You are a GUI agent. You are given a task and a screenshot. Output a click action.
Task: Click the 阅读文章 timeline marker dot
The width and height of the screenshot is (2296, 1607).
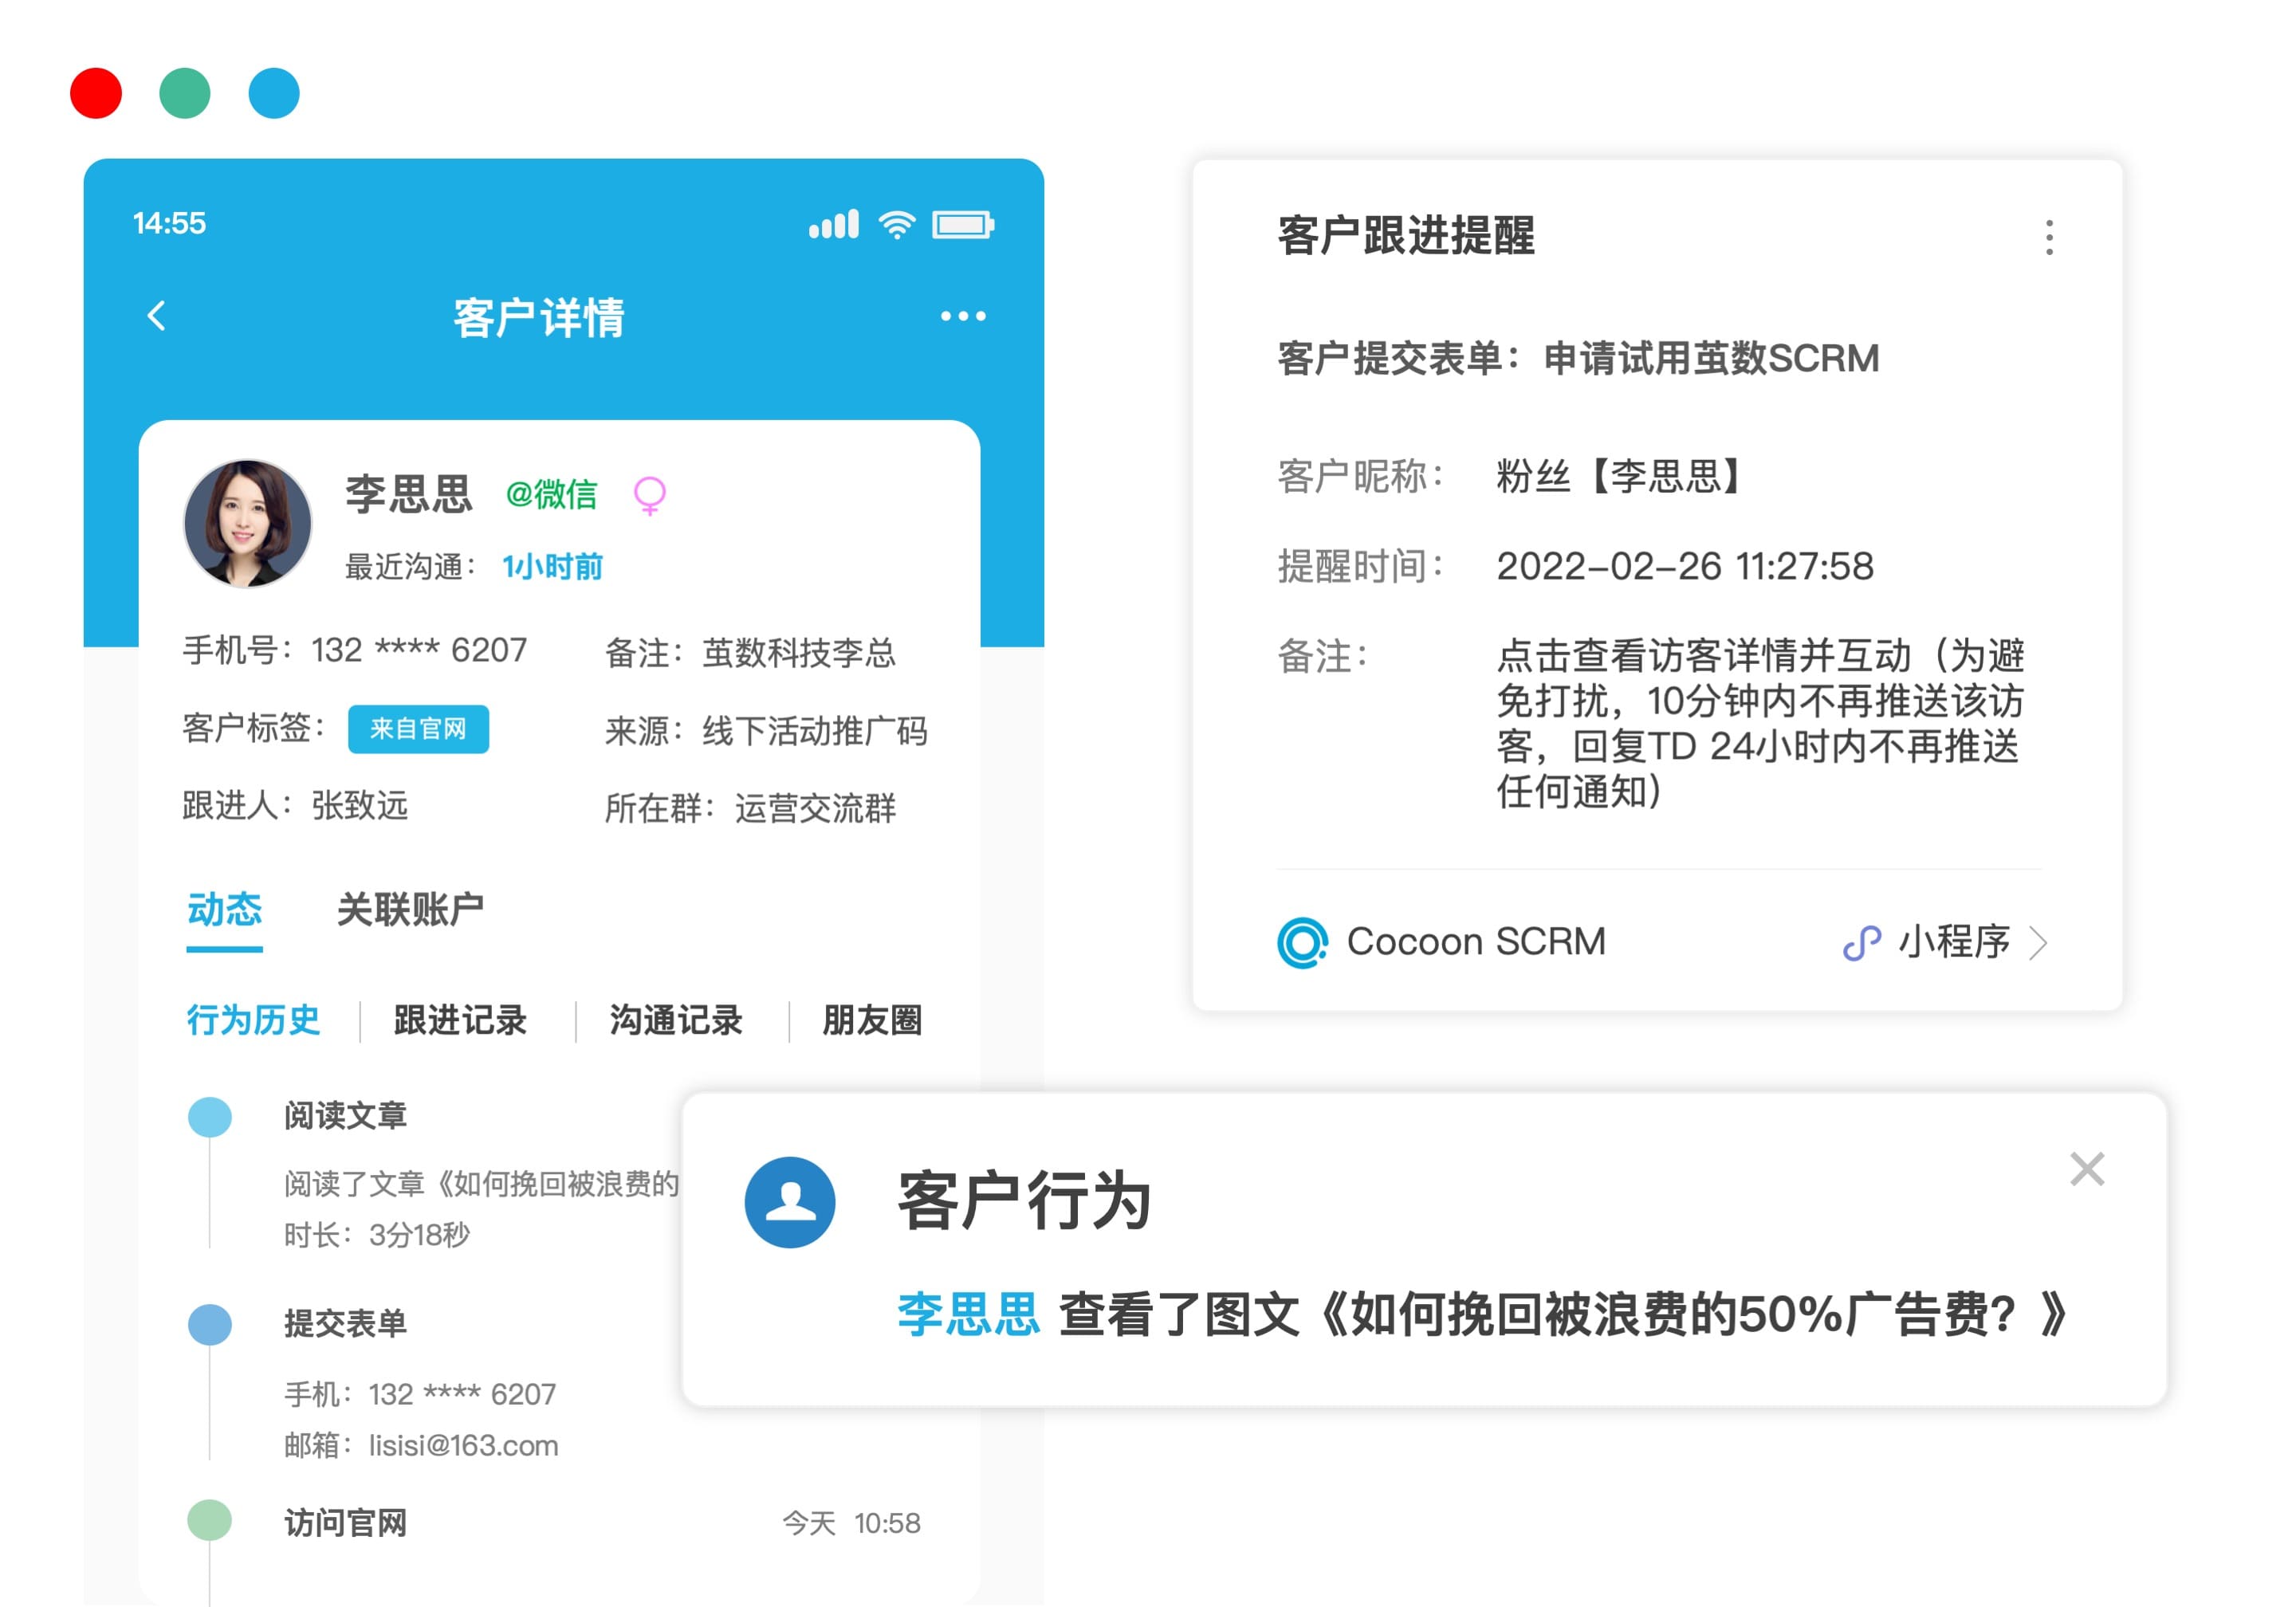click(x=210, y=1116)
